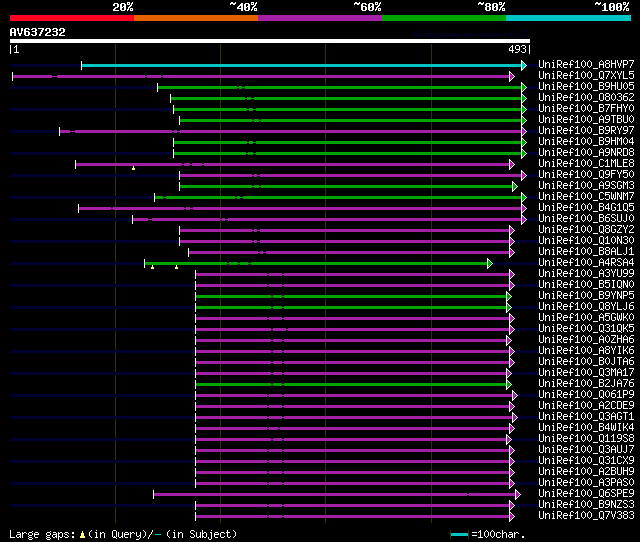Click the UniRef100_A3YU99 label
The image size is (640, 542).
coord(586,274)
